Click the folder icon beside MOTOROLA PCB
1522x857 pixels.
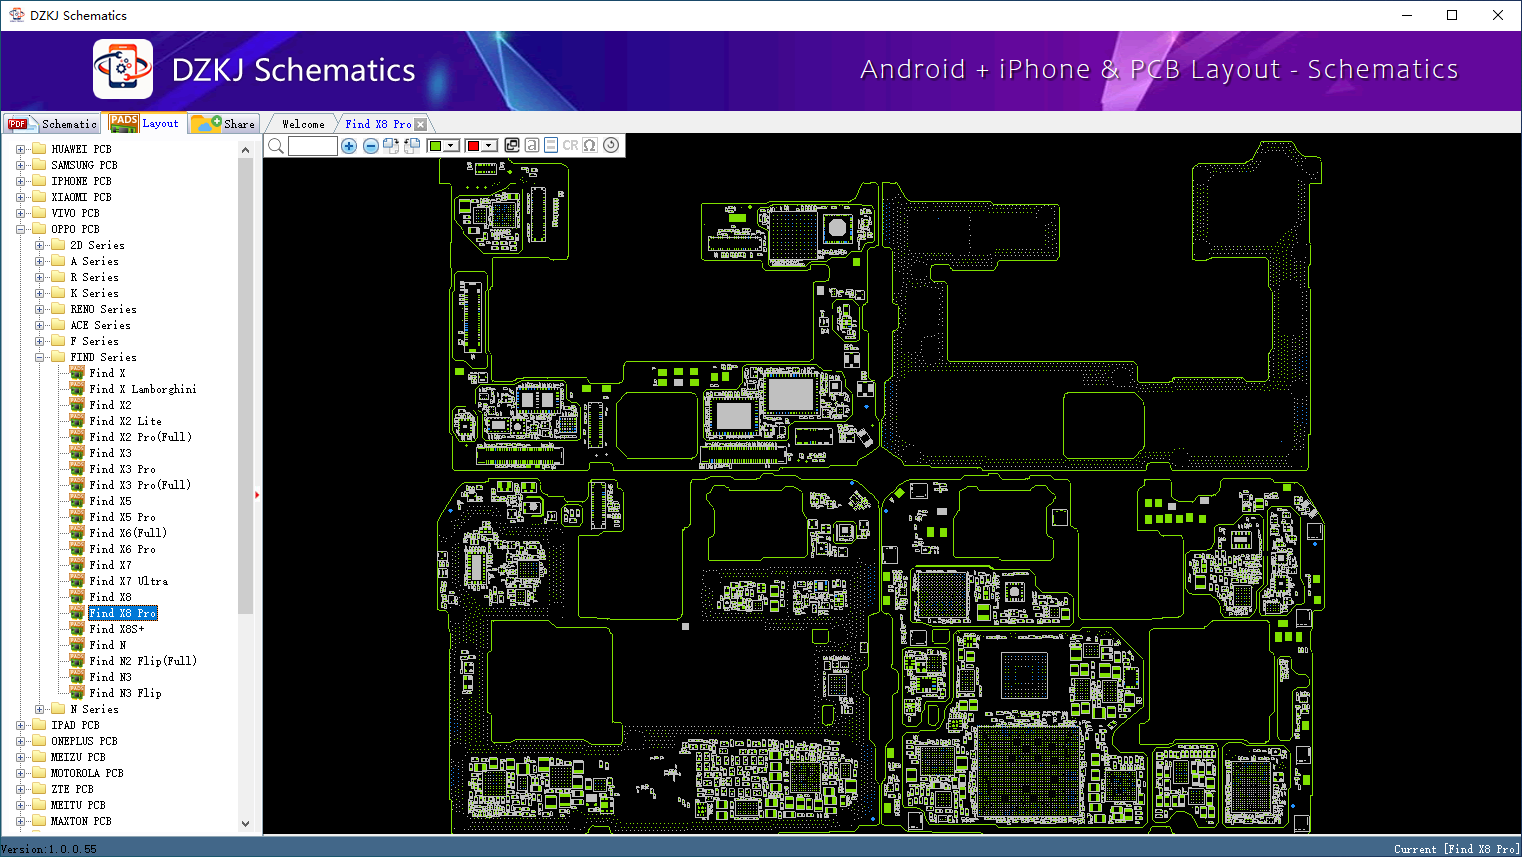click(x=39, y=773)
